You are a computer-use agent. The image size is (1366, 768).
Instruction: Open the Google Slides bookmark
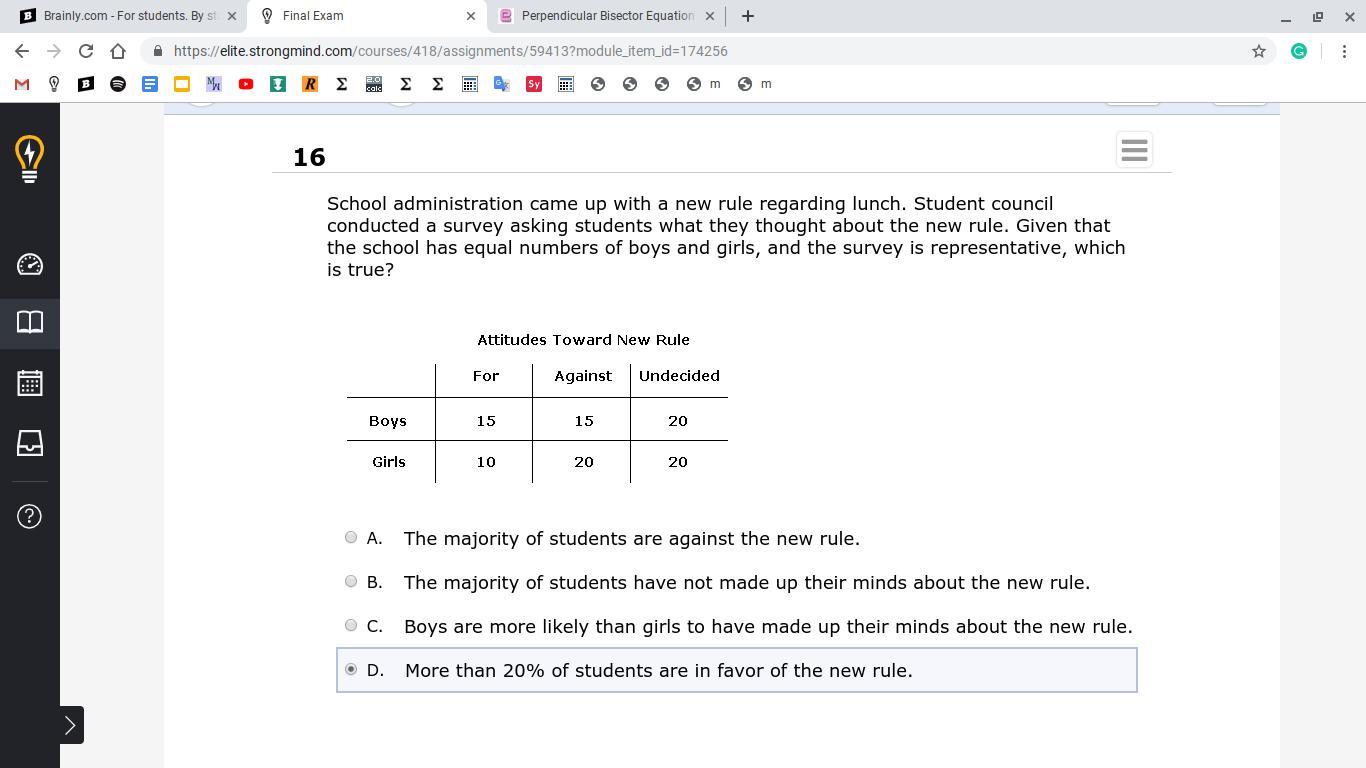pos(182,84)
